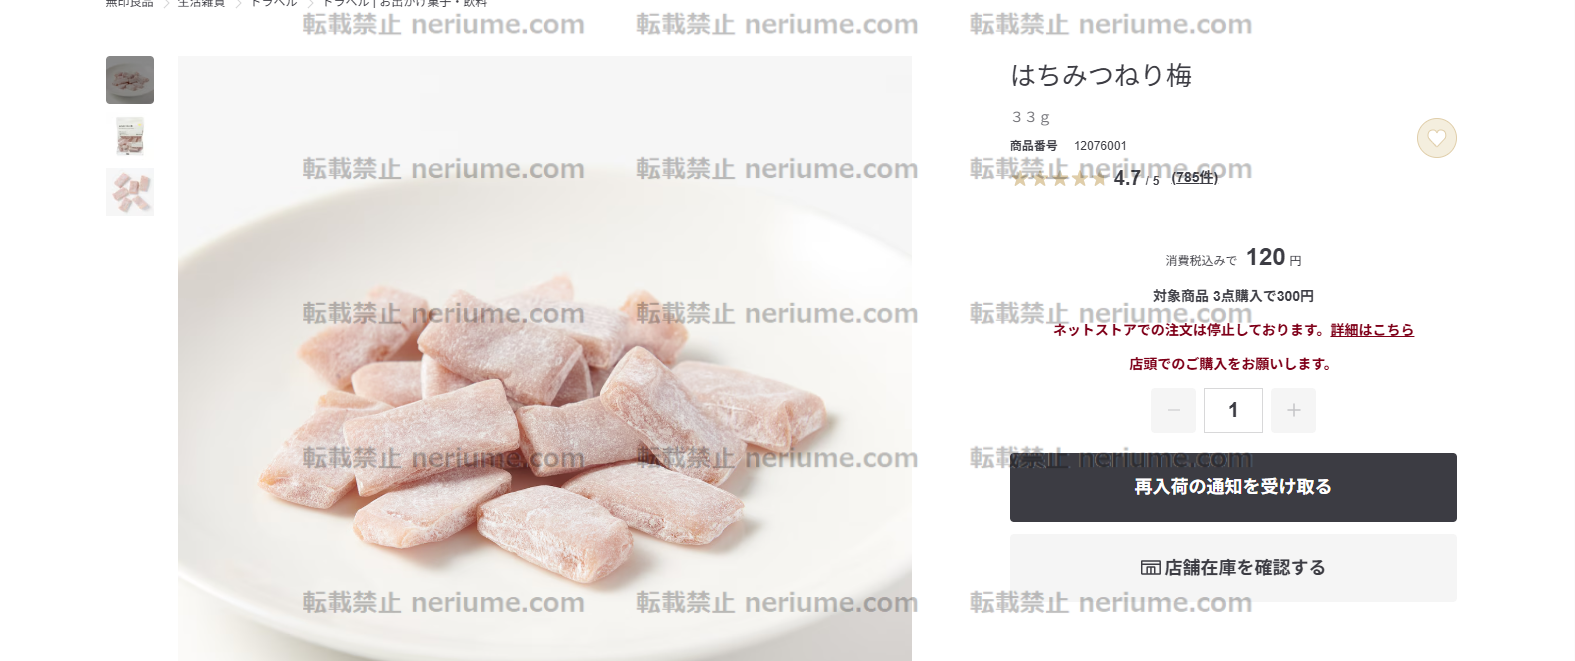Open the 詳細はこちら link

pyautogui.click(x=1372, y=330)
